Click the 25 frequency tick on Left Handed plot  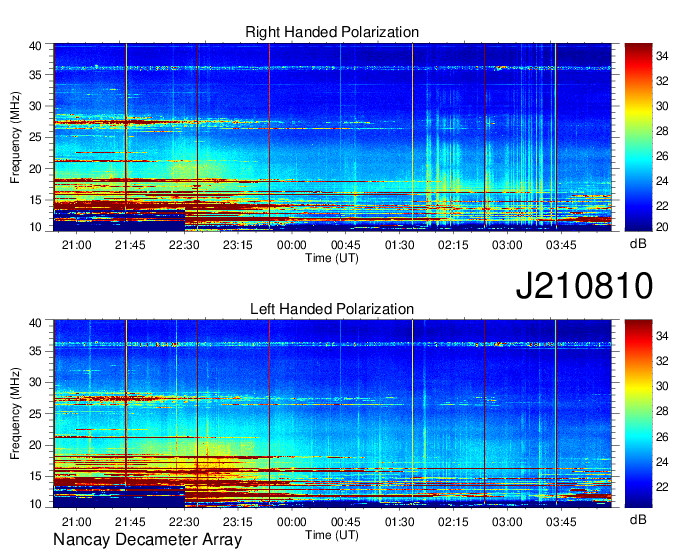point(35,414)
